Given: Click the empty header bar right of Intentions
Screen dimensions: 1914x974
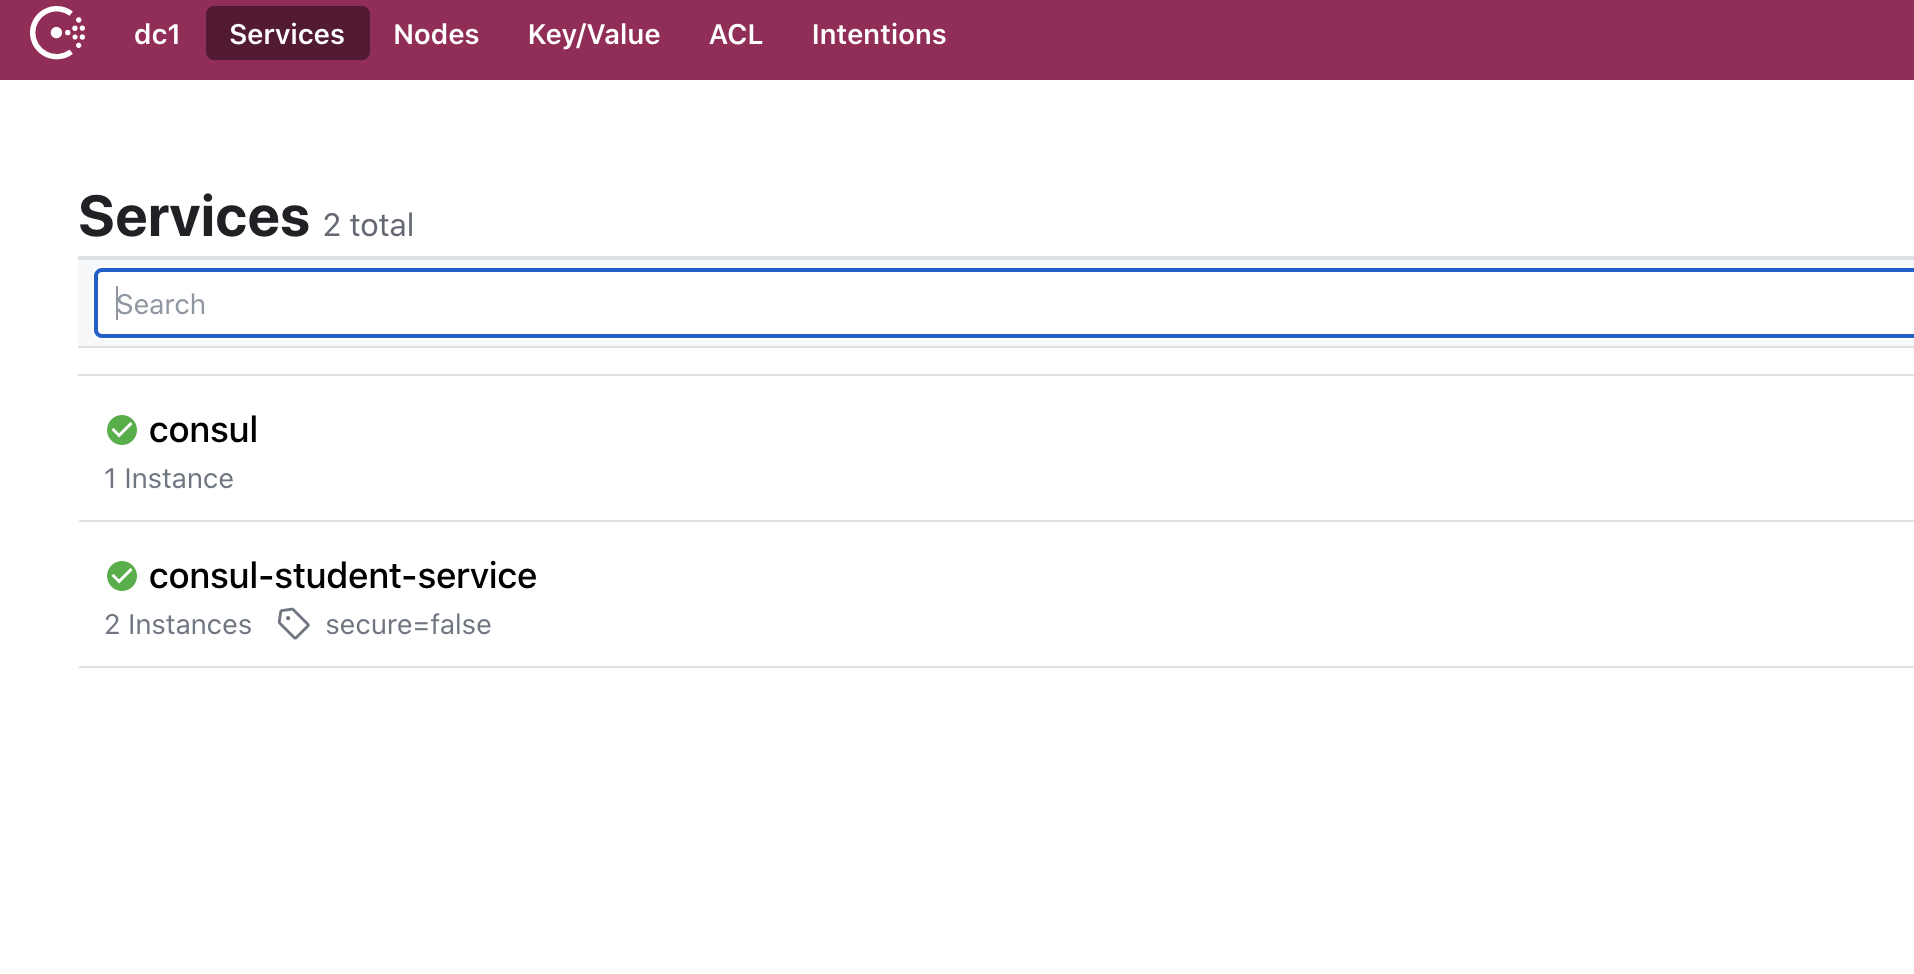Looking at the screenshot, I should 1400,38.
